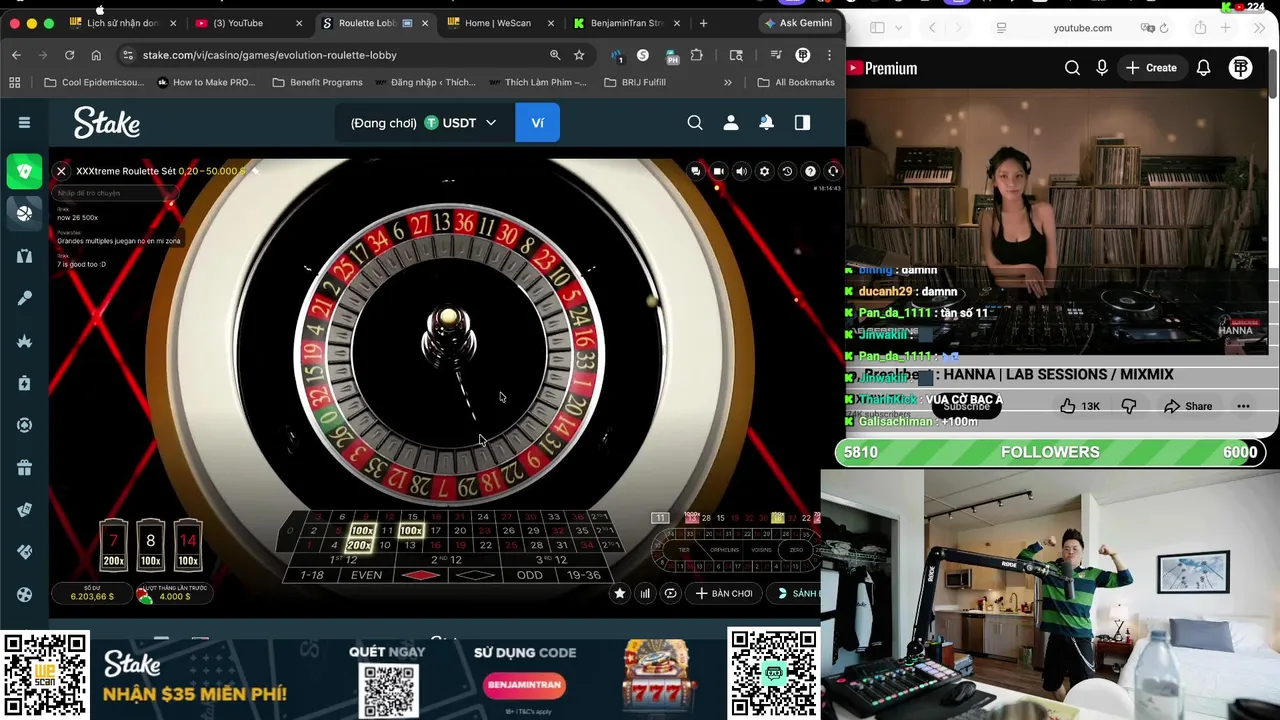Search Stake using the magnifier icon
The image size is (1280, 720).
click(x=695, y=123)
